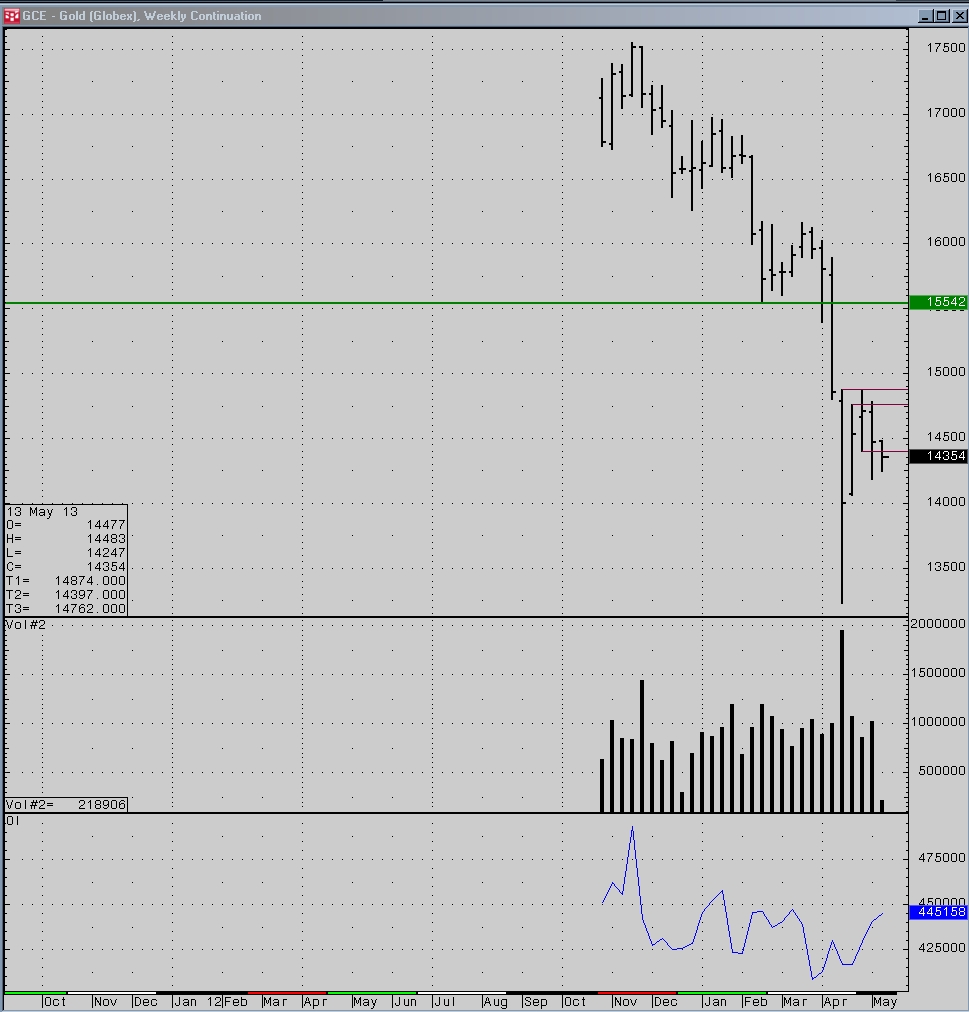Click the C= 14354 close value

coord(66,567)
